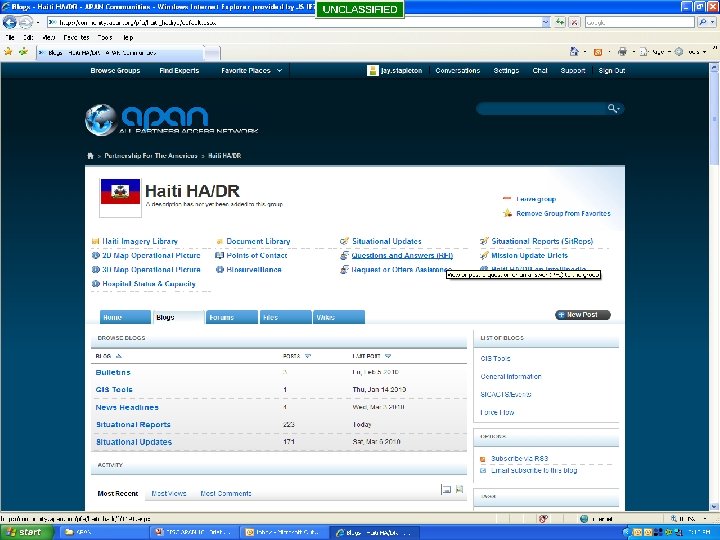
Task: Open the File menu
Action: pyautogui.click(x=10, y=37)
